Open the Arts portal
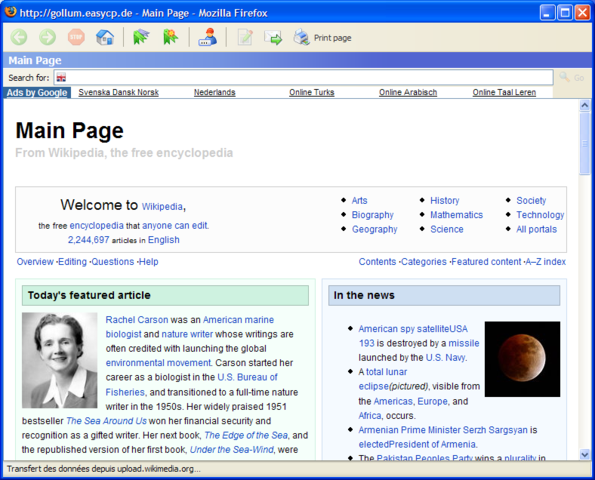The image size is (595, 480). click(x=359, y=200)
